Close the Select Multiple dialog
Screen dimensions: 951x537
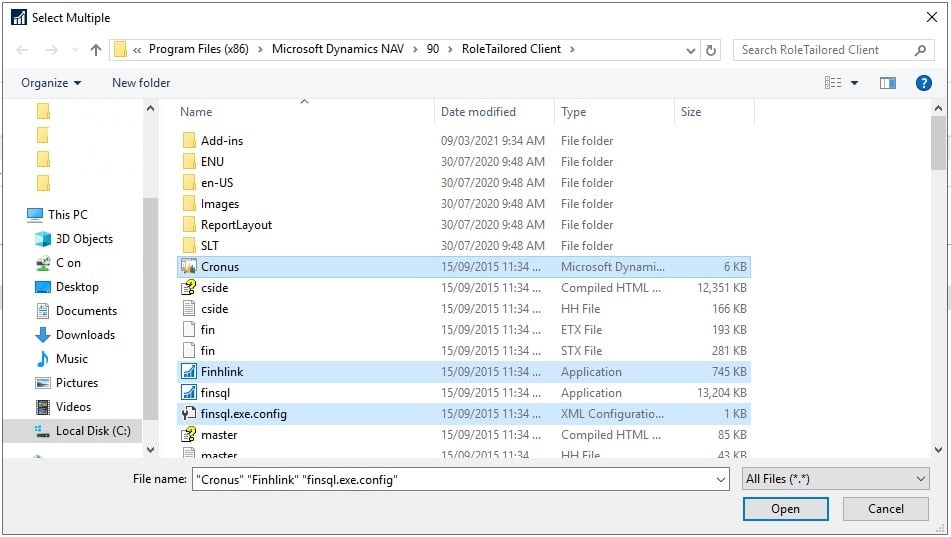932,18
